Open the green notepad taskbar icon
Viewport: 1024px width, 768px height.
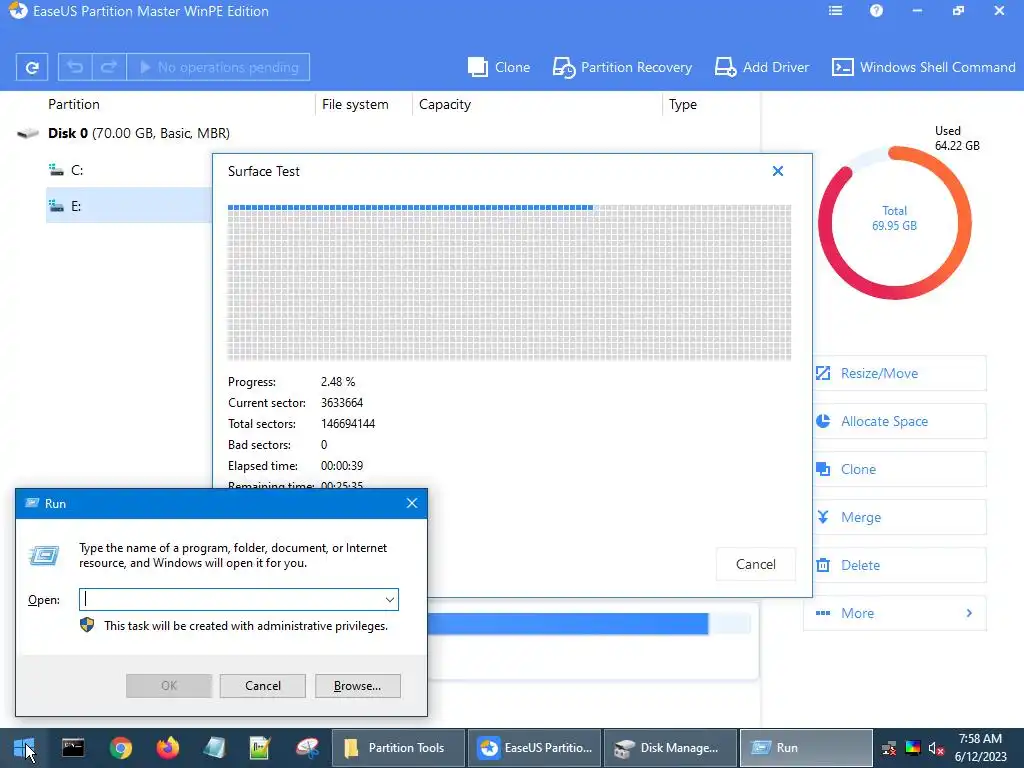pyautogui.click(x=260, y=748)
